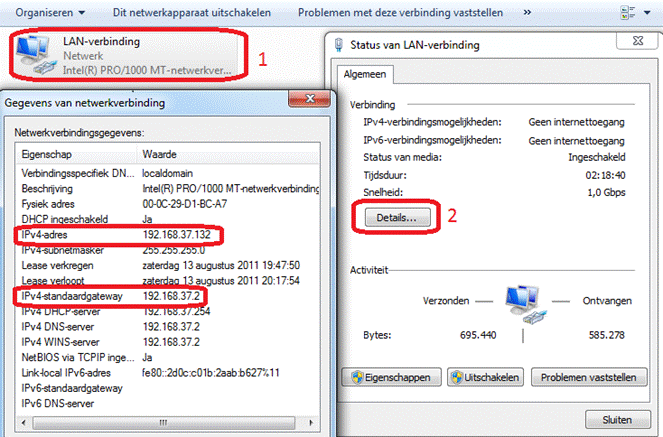The image size is (663, 437).
Task: Switch to the Algemeen tab
Action: [x=364, y=74]
